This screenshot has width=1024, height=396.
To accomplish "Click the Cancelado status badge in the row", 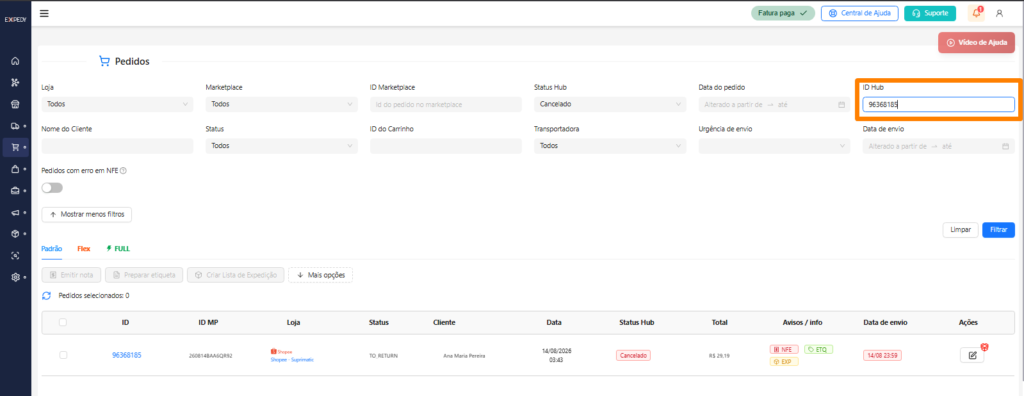I will (x=633, y=355).
